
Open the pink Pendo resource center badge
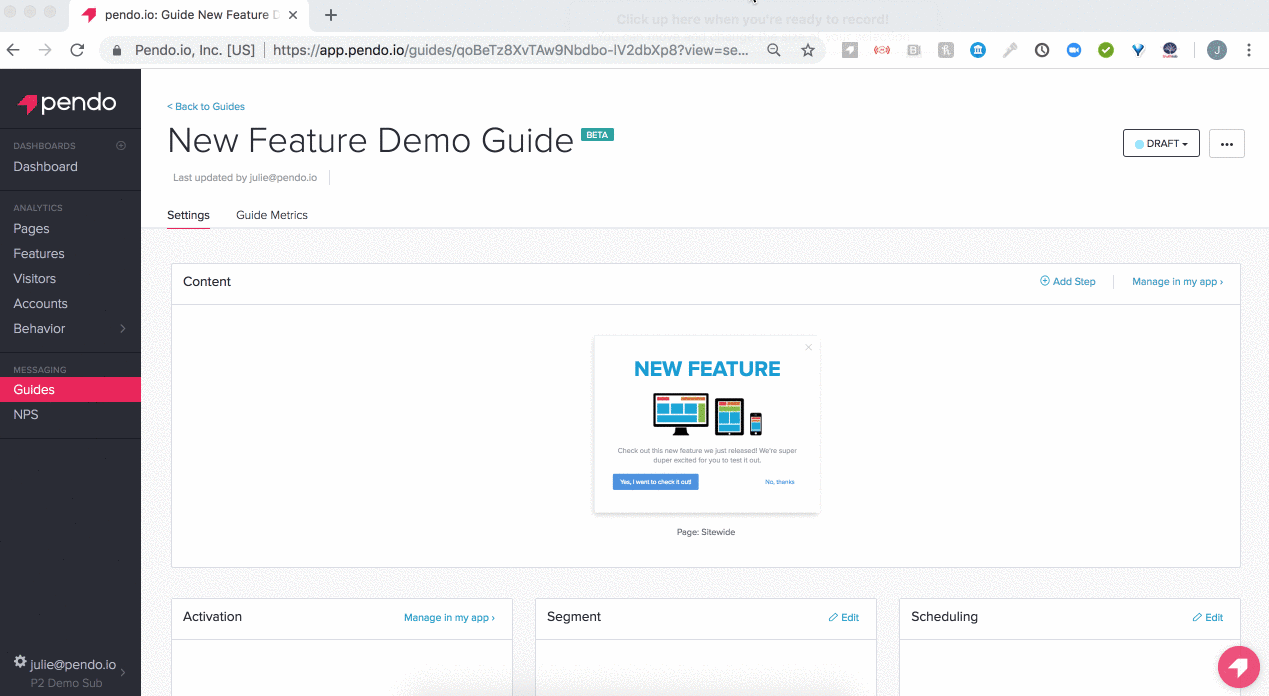1238,667
